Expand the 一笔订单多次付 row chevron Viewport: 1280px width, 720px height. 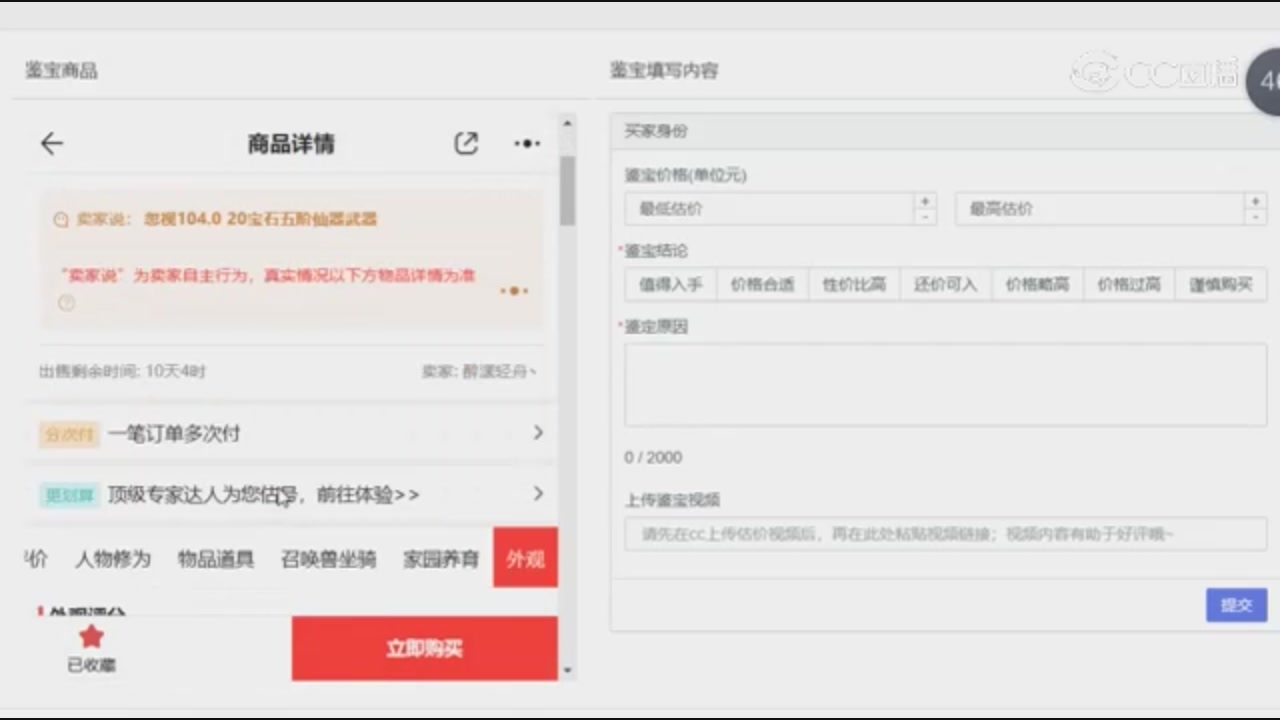pos(538,432)
